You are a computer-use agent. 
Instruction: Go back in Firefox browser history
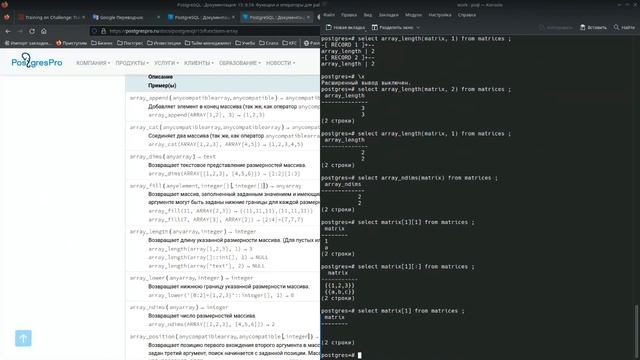tap(8, 31)
